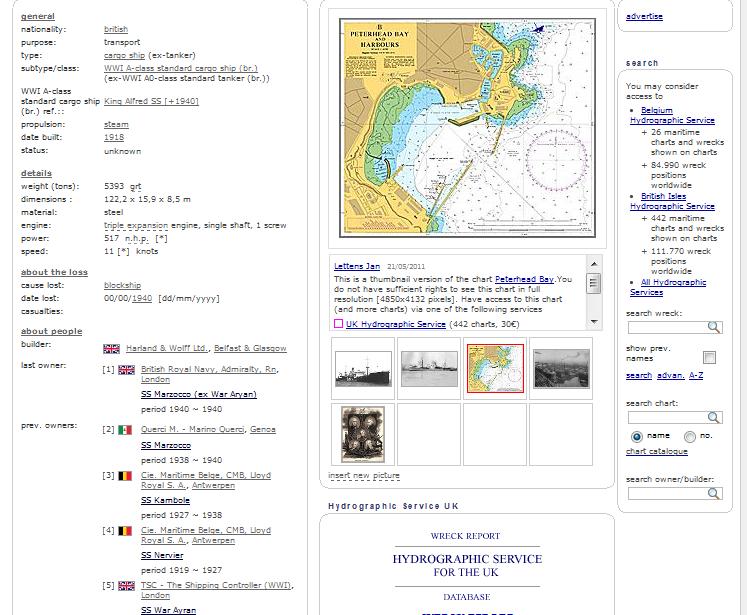Click the search owner/builder input field

(667, 494)
